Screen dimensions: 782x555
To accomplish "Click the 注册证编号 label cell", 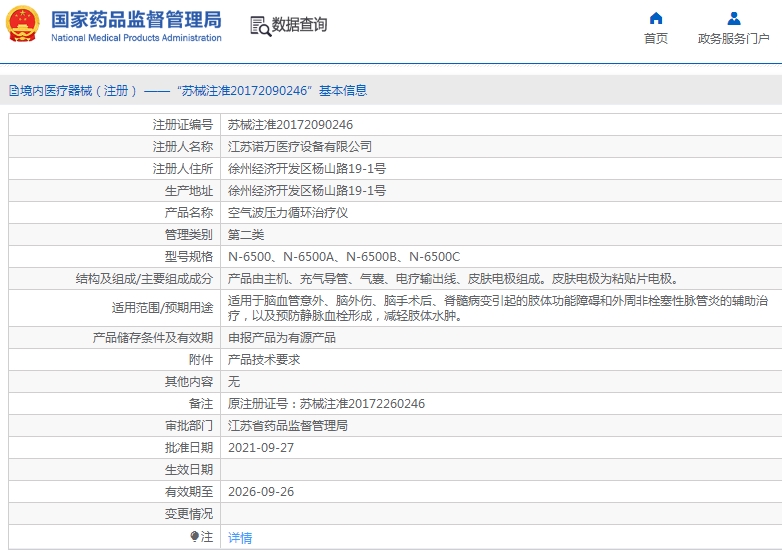I will (x=183, y=125).
